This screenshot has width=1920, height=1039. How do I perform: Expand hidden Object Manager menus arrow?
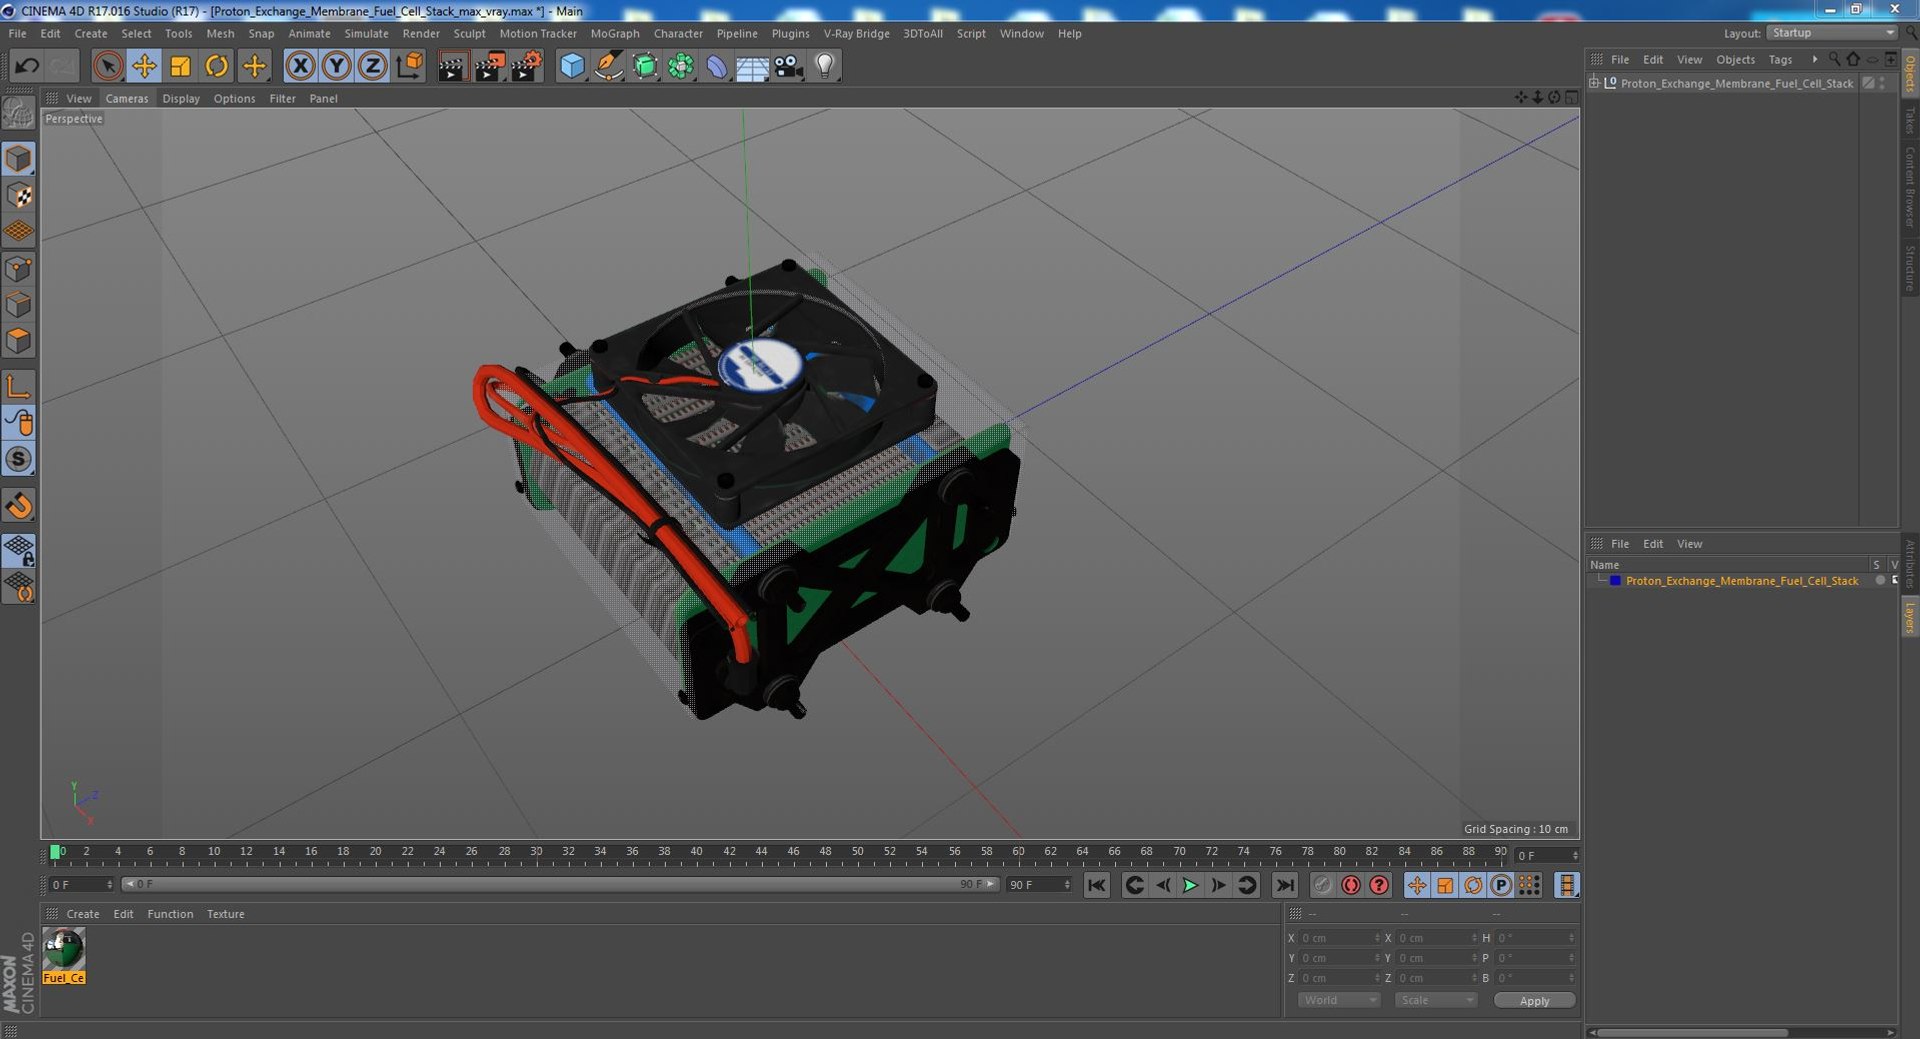point(1814,59)
